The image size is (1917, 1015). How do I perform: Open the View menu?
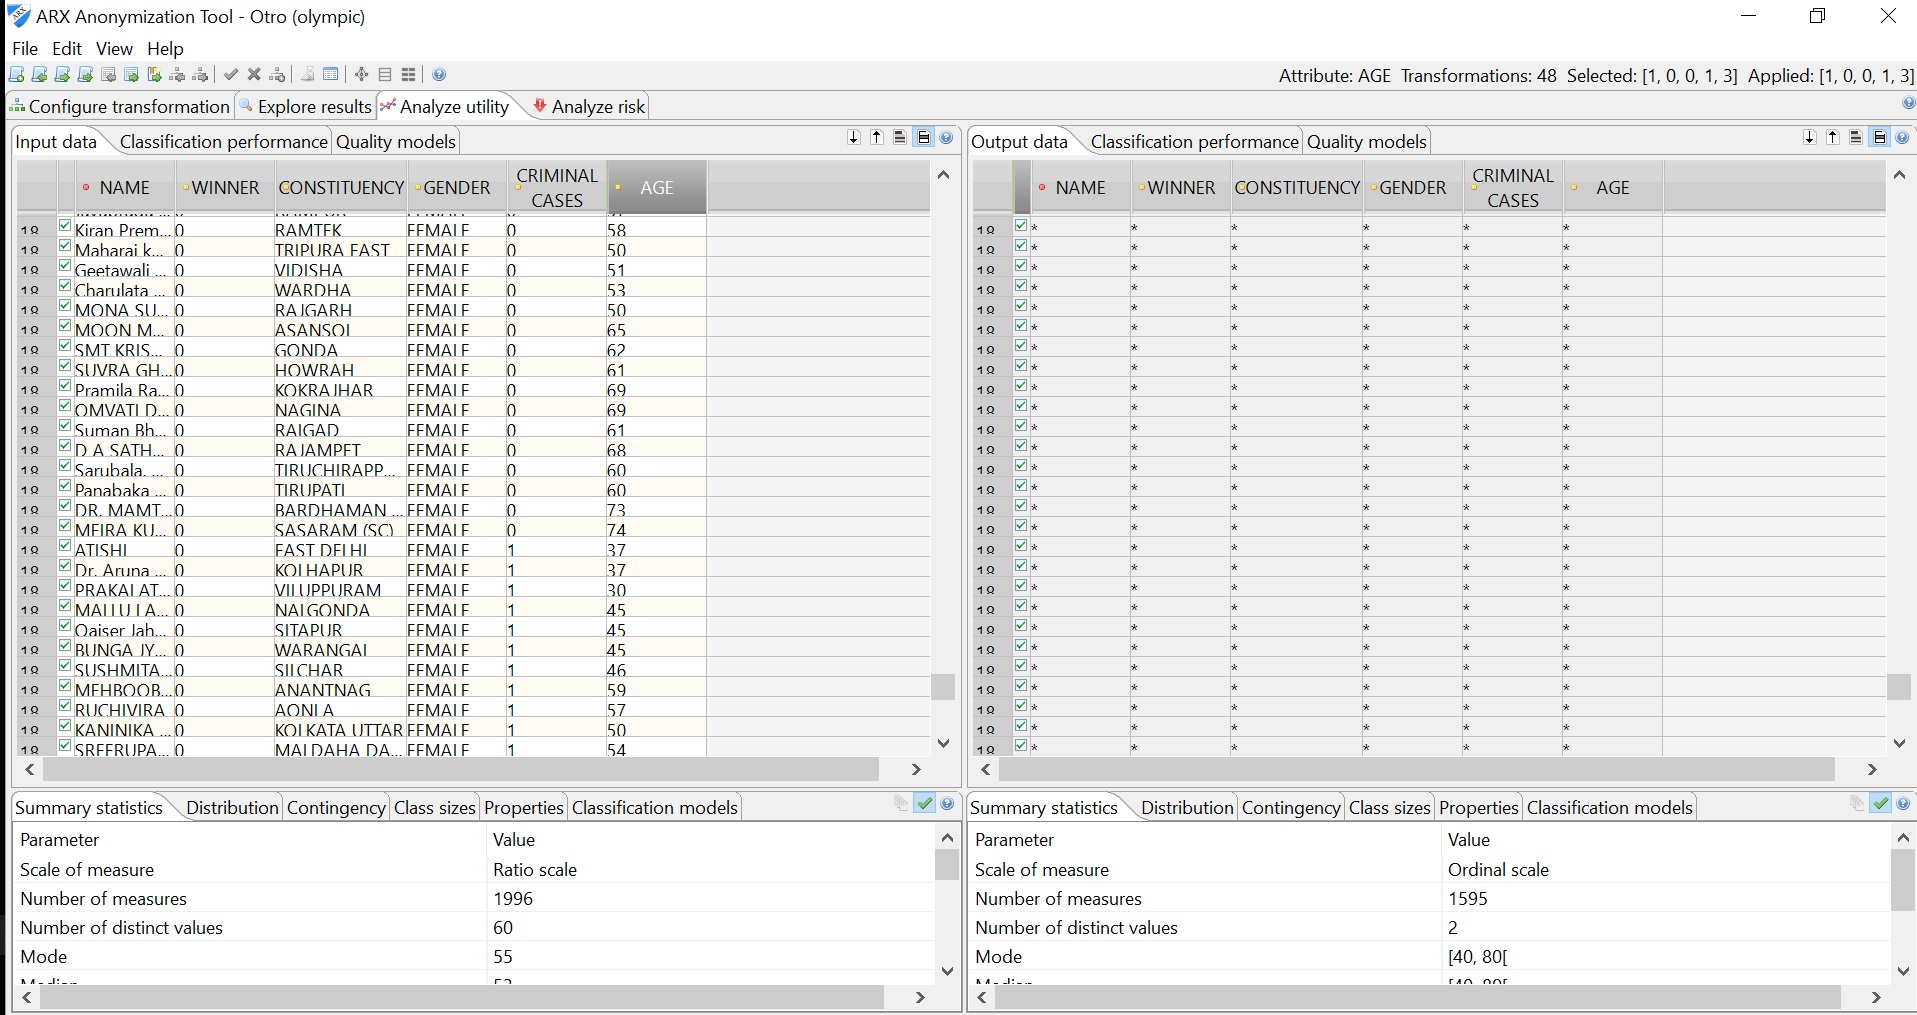click(114, 49)
